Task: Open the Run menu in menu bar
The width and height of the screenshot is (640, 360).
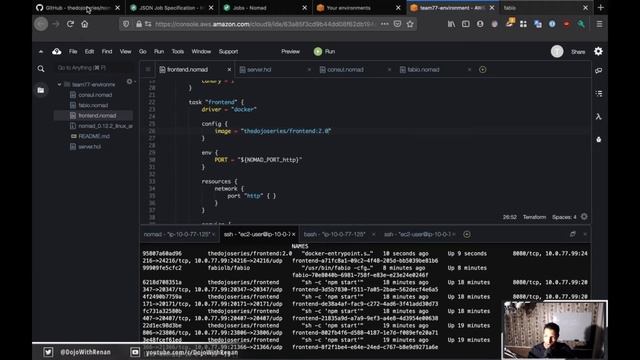Action: (x=159, y=51)
